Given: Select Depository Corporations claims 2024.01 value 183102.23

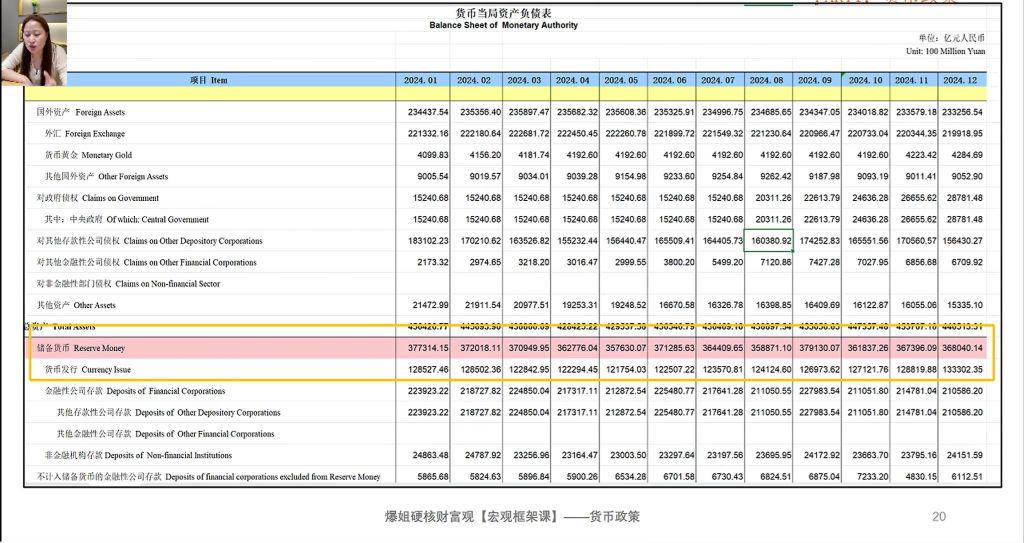Looking at the screenshot, I should click(428, 241).
